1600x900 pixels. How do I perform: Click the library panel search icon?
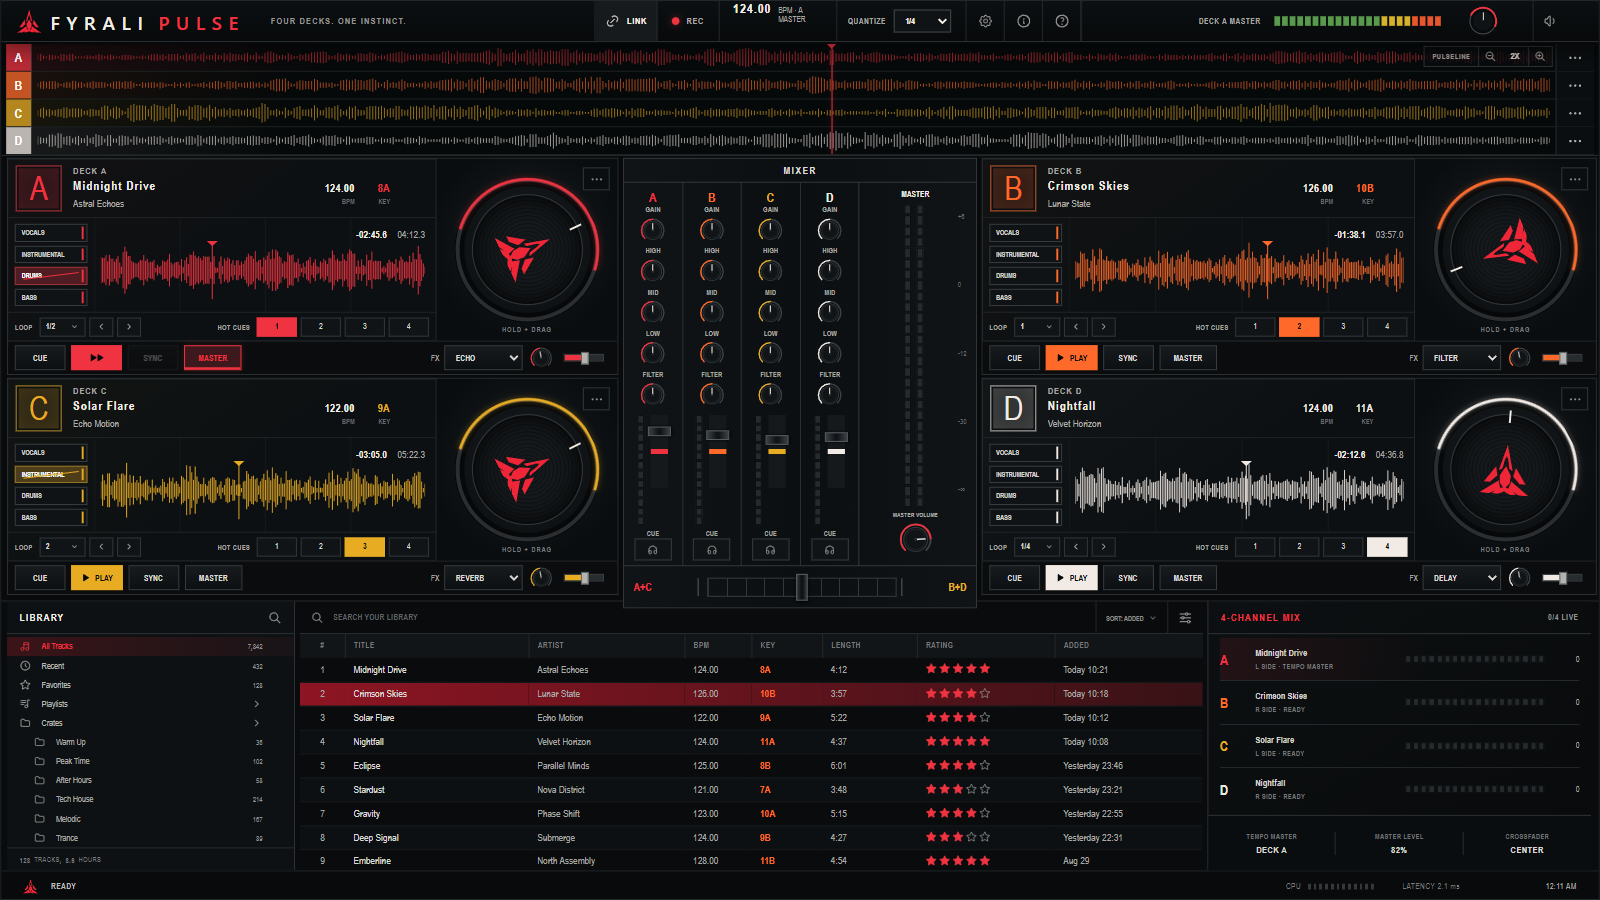(x=275, y=618)
